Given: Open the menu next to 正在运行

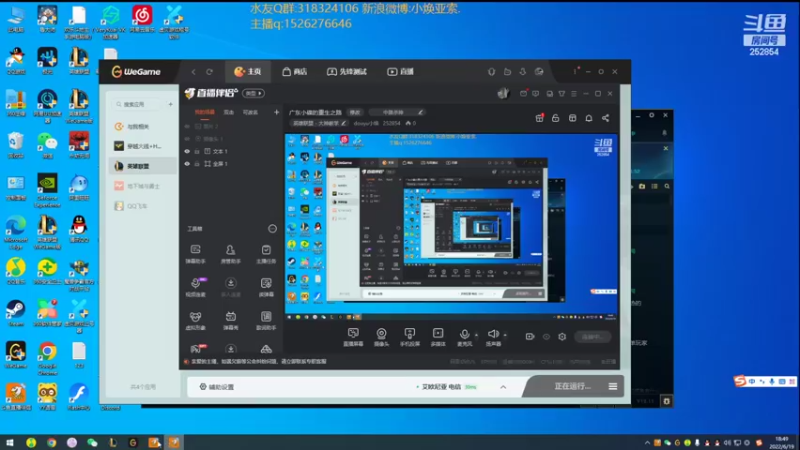Looking at the screenshot, I should click(x=613, y=386).
